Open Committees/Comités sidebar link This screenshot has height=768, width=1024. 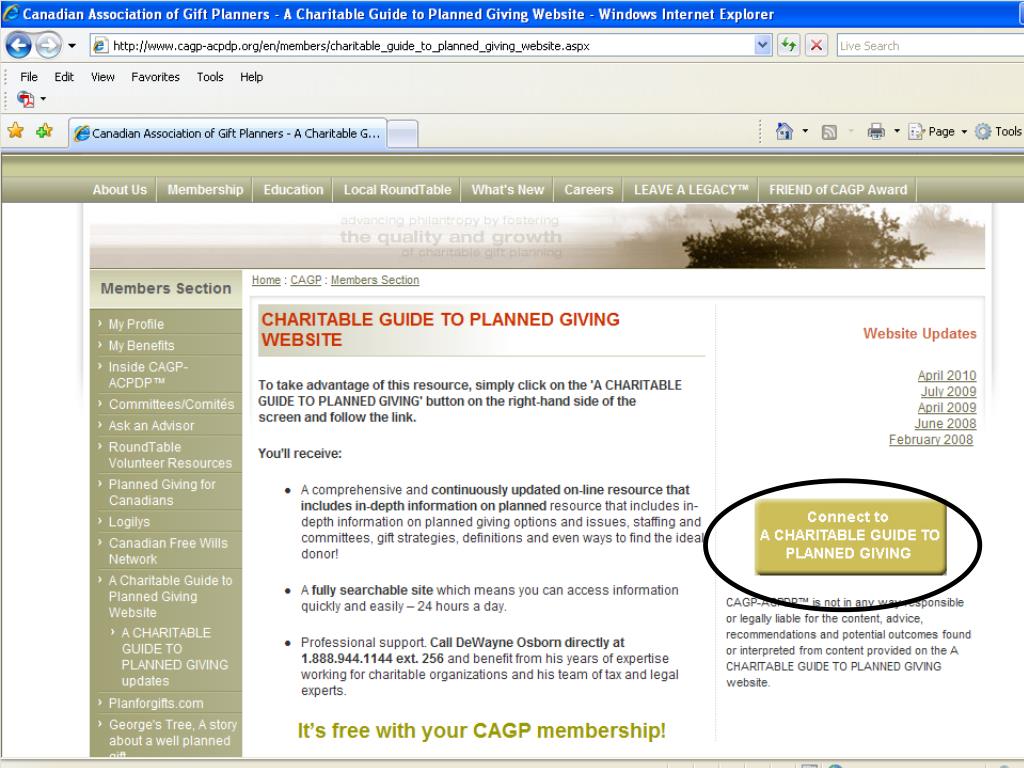click(x=171, y=404)
